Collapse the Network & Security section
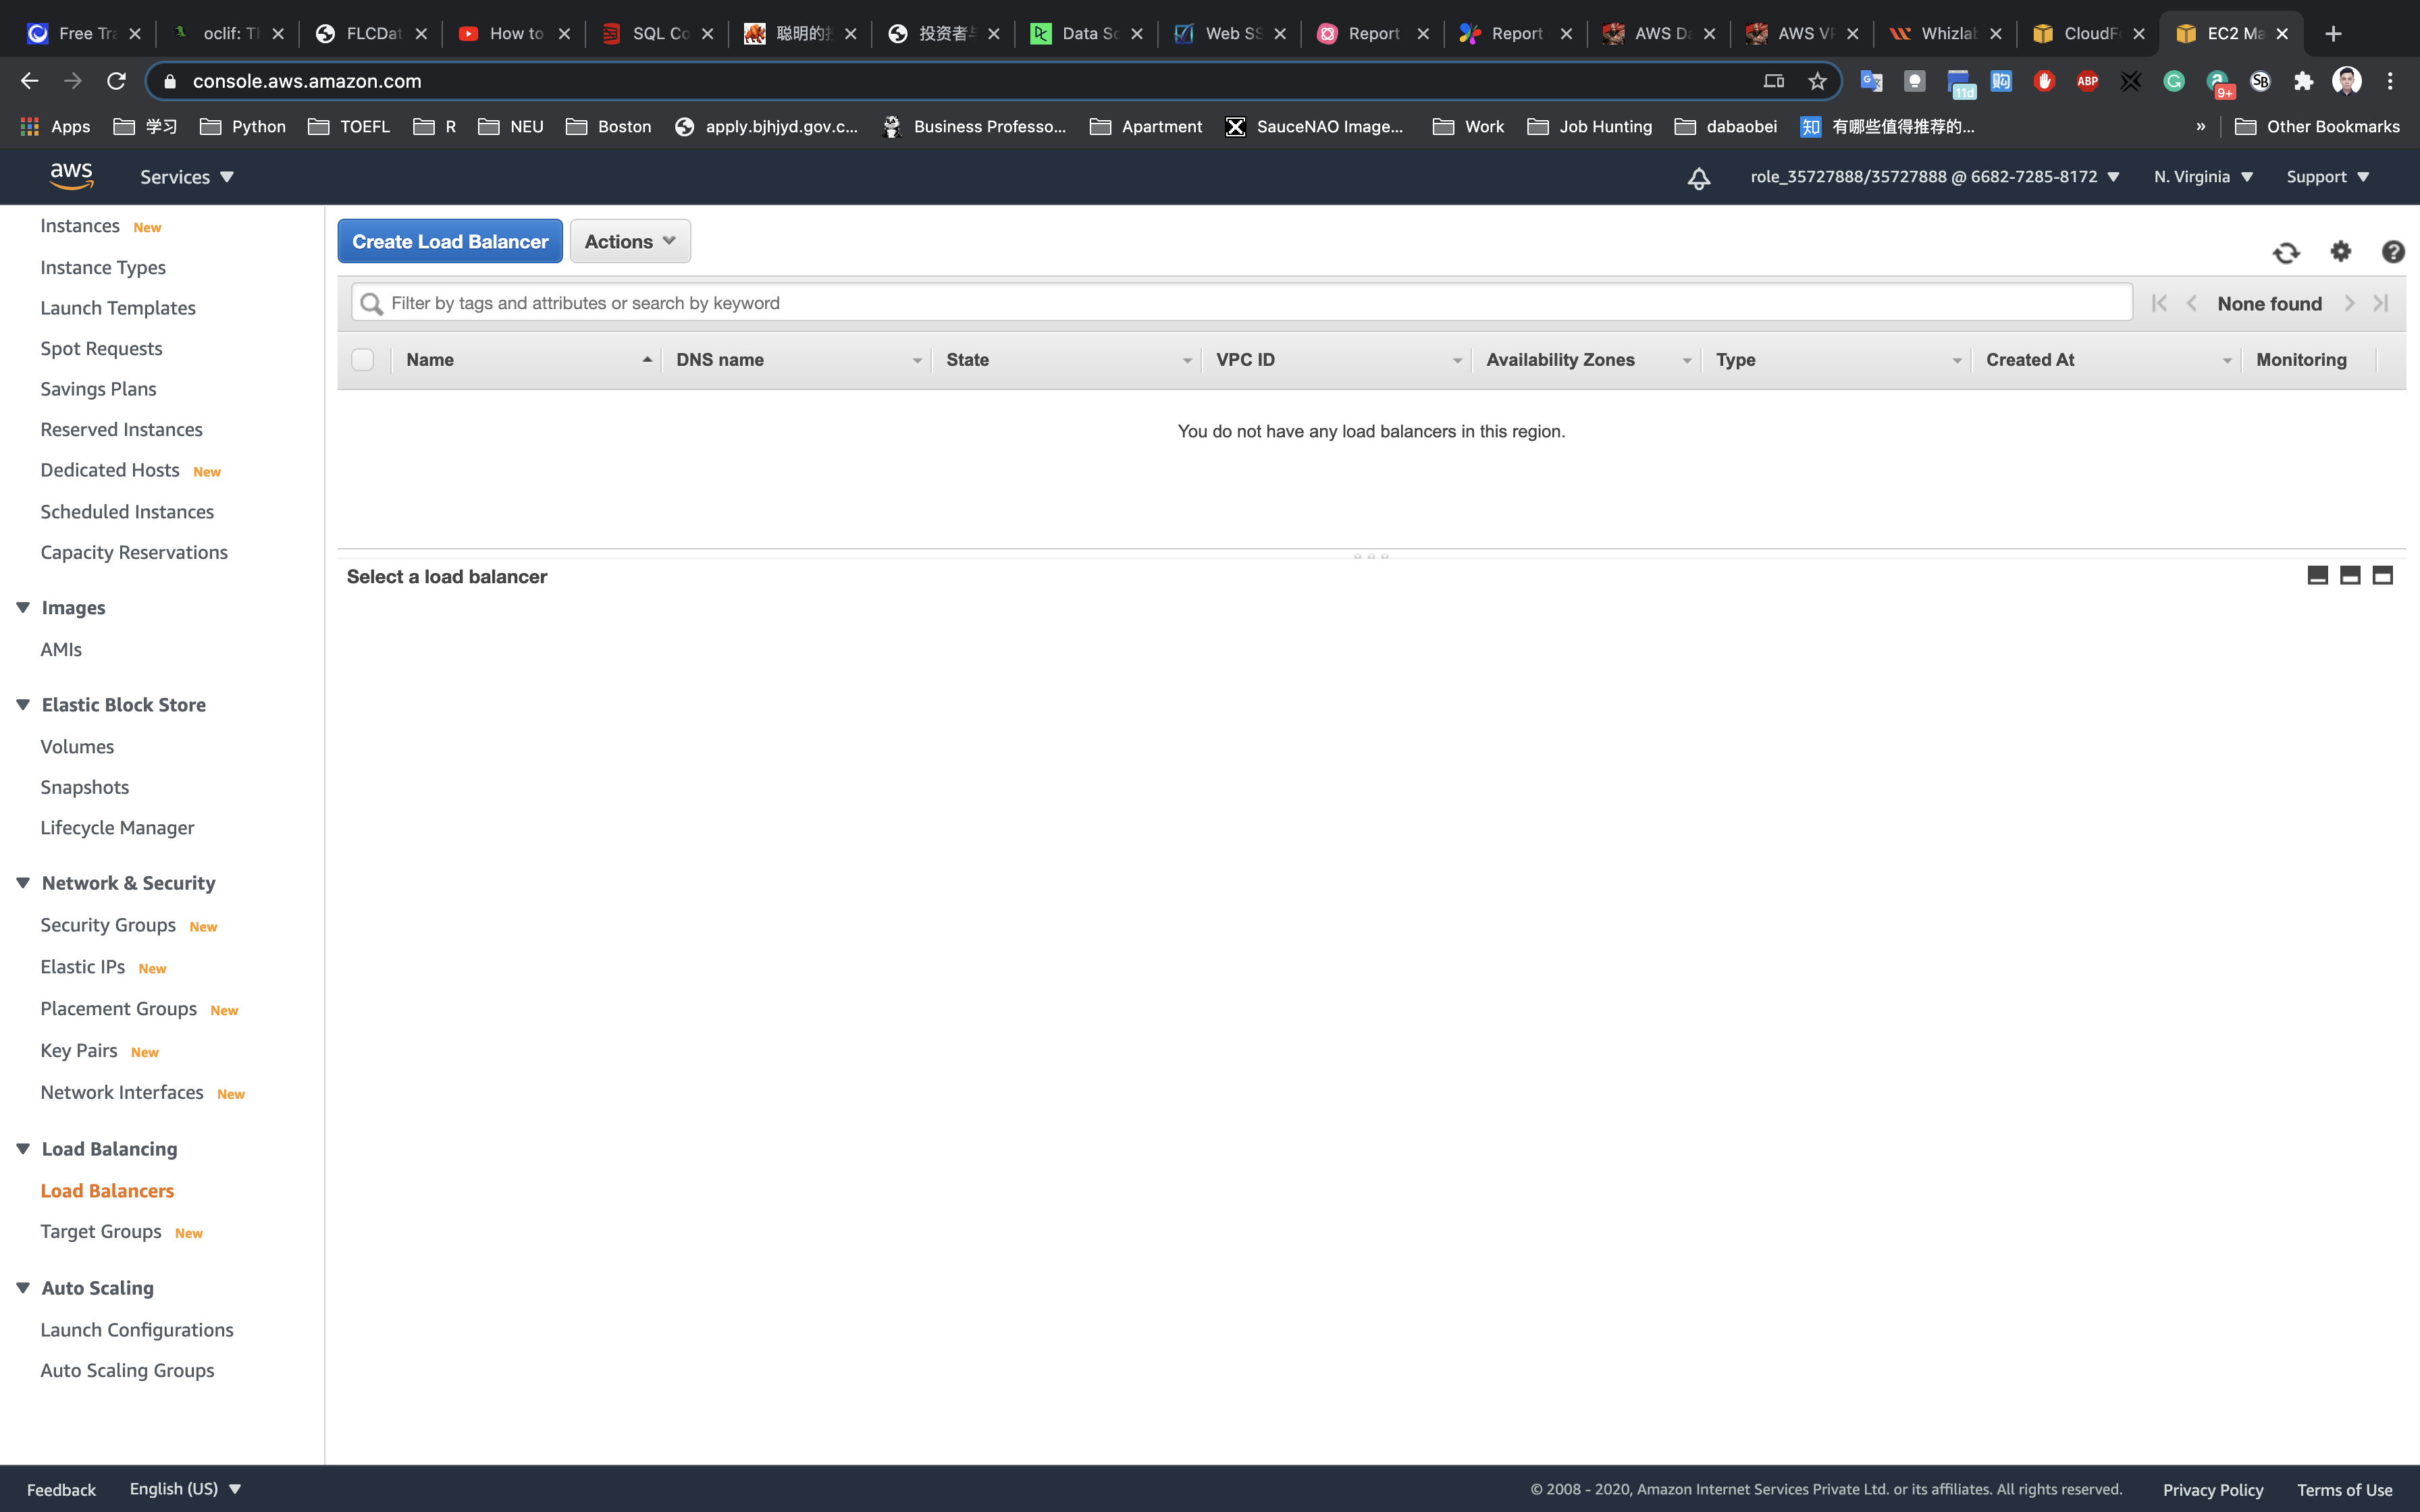Screen dimensions: 2420x1512 (x=23, y=883)
